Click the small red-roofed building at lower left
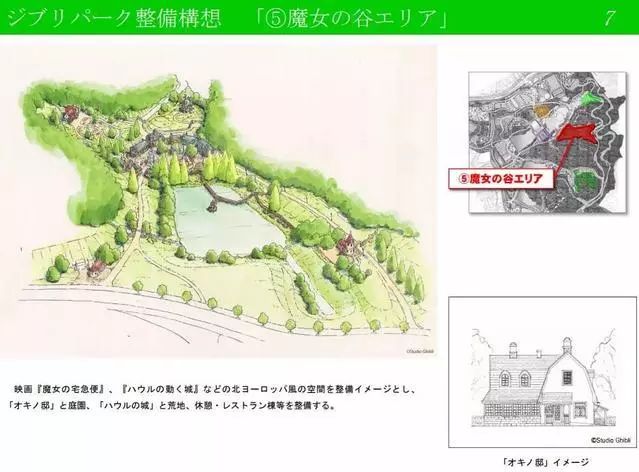This screenshot has width=639, height=472. 95,269
